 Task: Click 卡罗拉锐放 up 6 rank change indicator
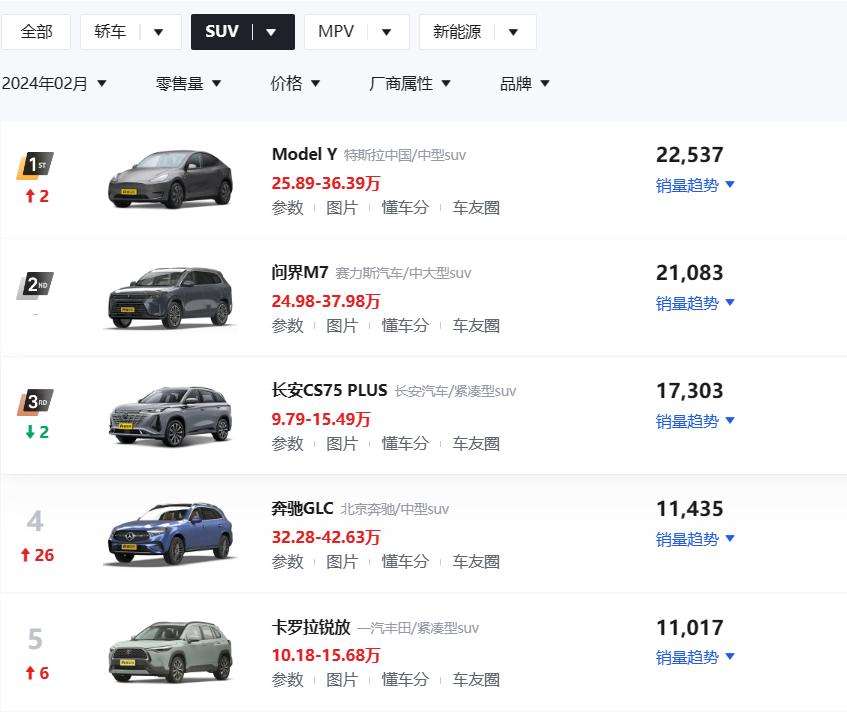point(37,673)
